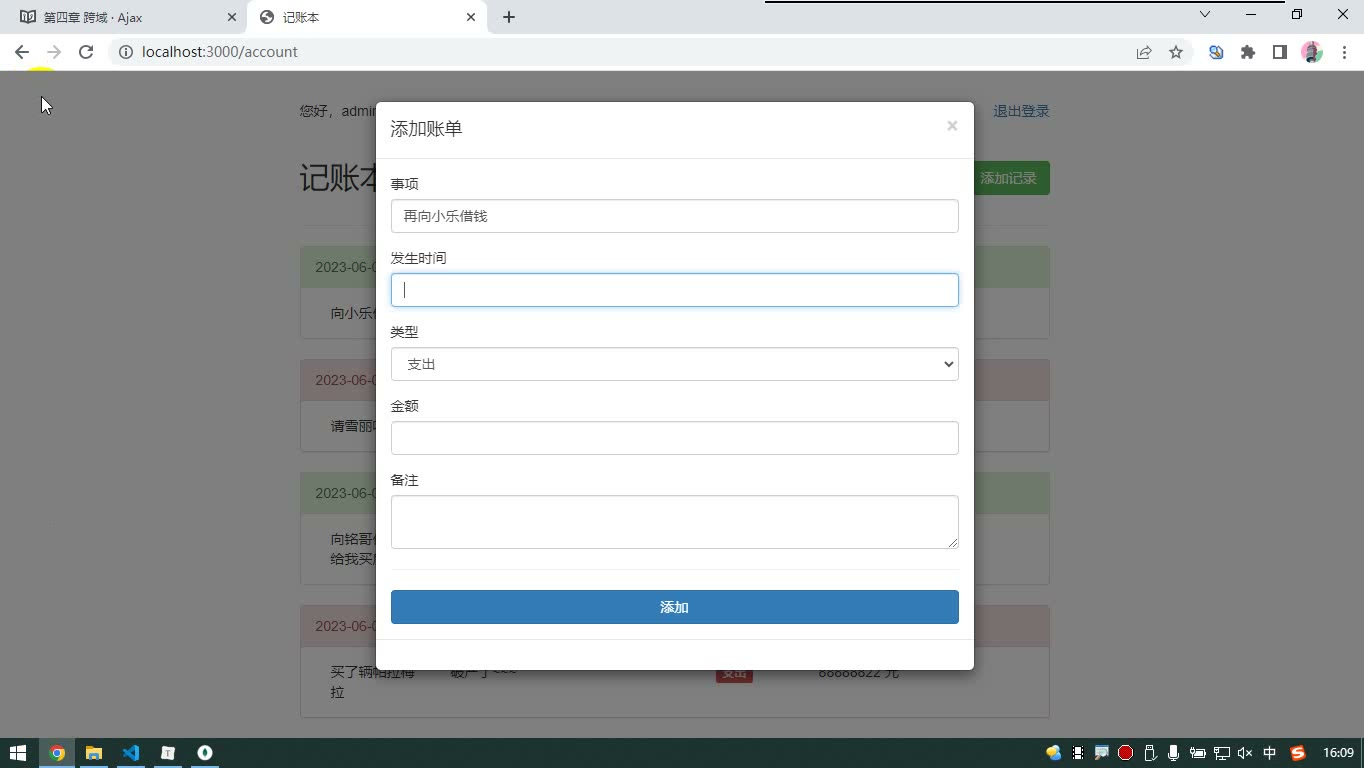Submit with the blue 添加 button
This screenshot has width=1364, height=768.
coord(675,607)
